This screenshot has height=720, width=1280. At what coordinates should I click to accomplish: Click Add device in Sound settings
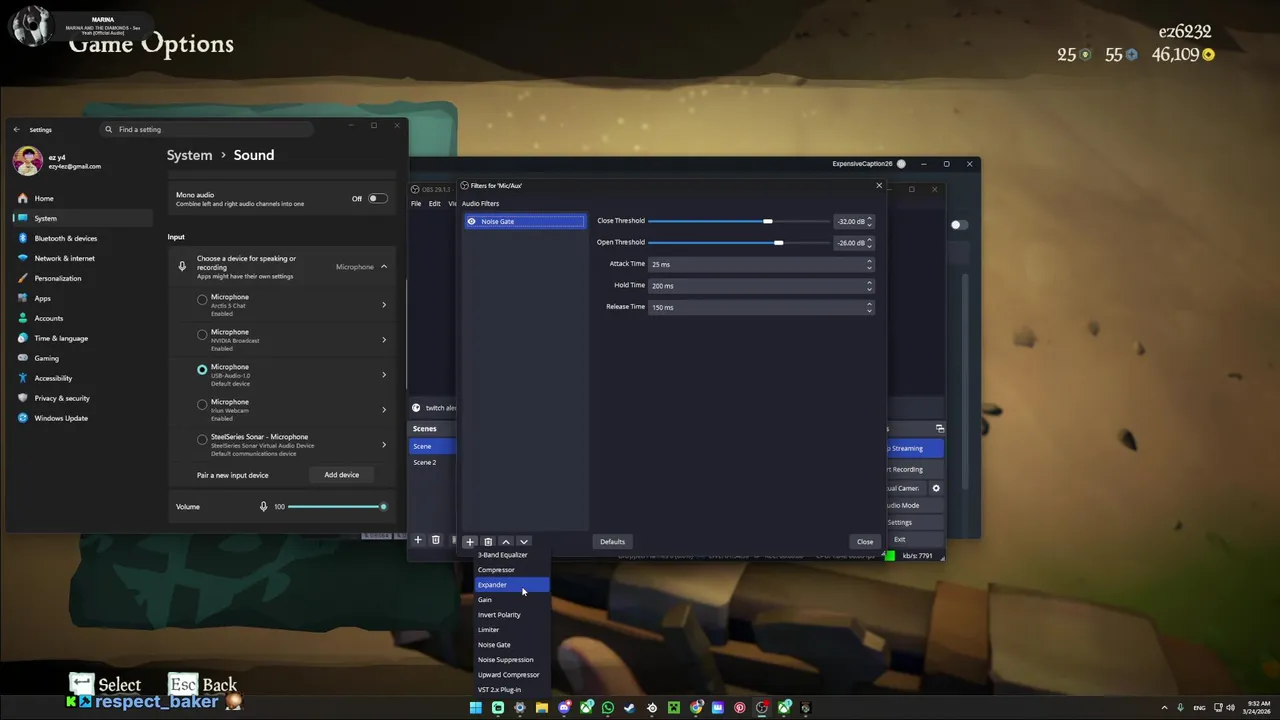[x=341, y=475]
